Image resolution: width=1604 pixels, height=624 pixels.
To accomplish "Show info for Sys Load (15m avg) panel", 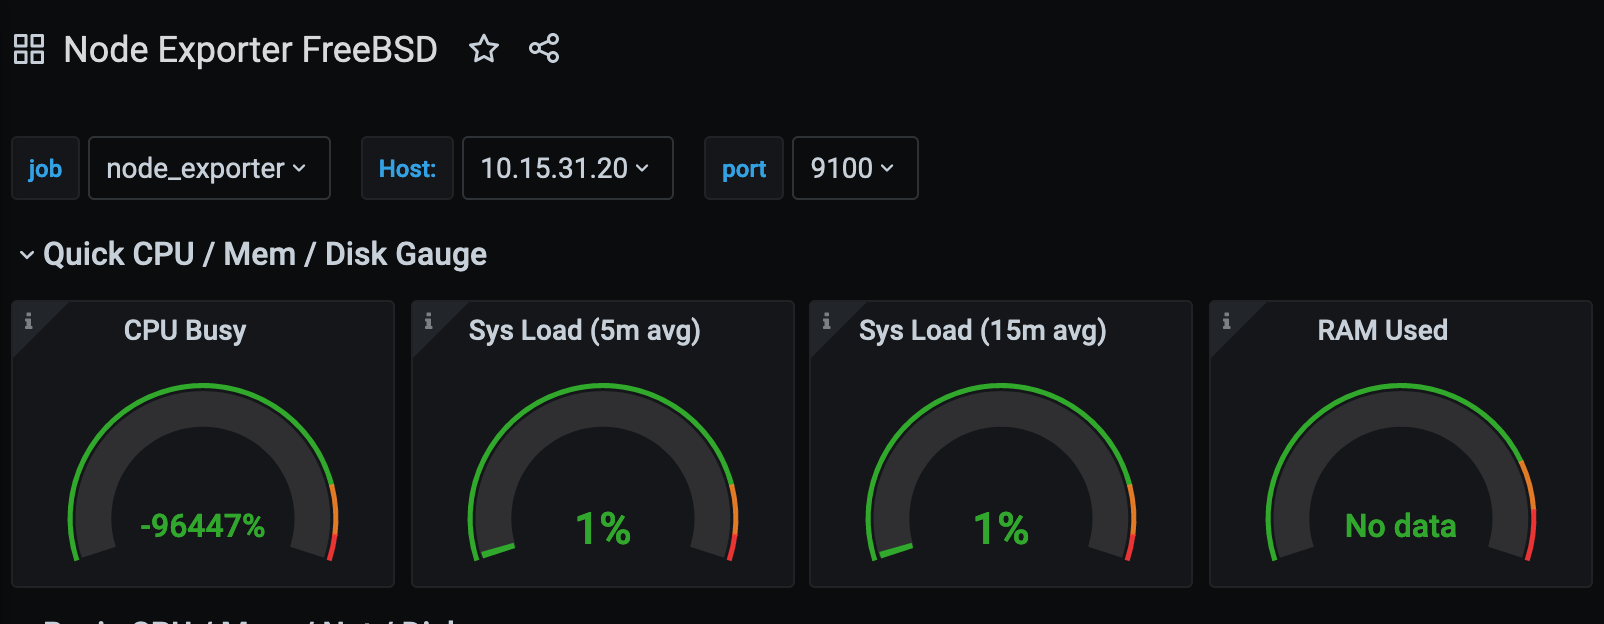I will point(827,321).
